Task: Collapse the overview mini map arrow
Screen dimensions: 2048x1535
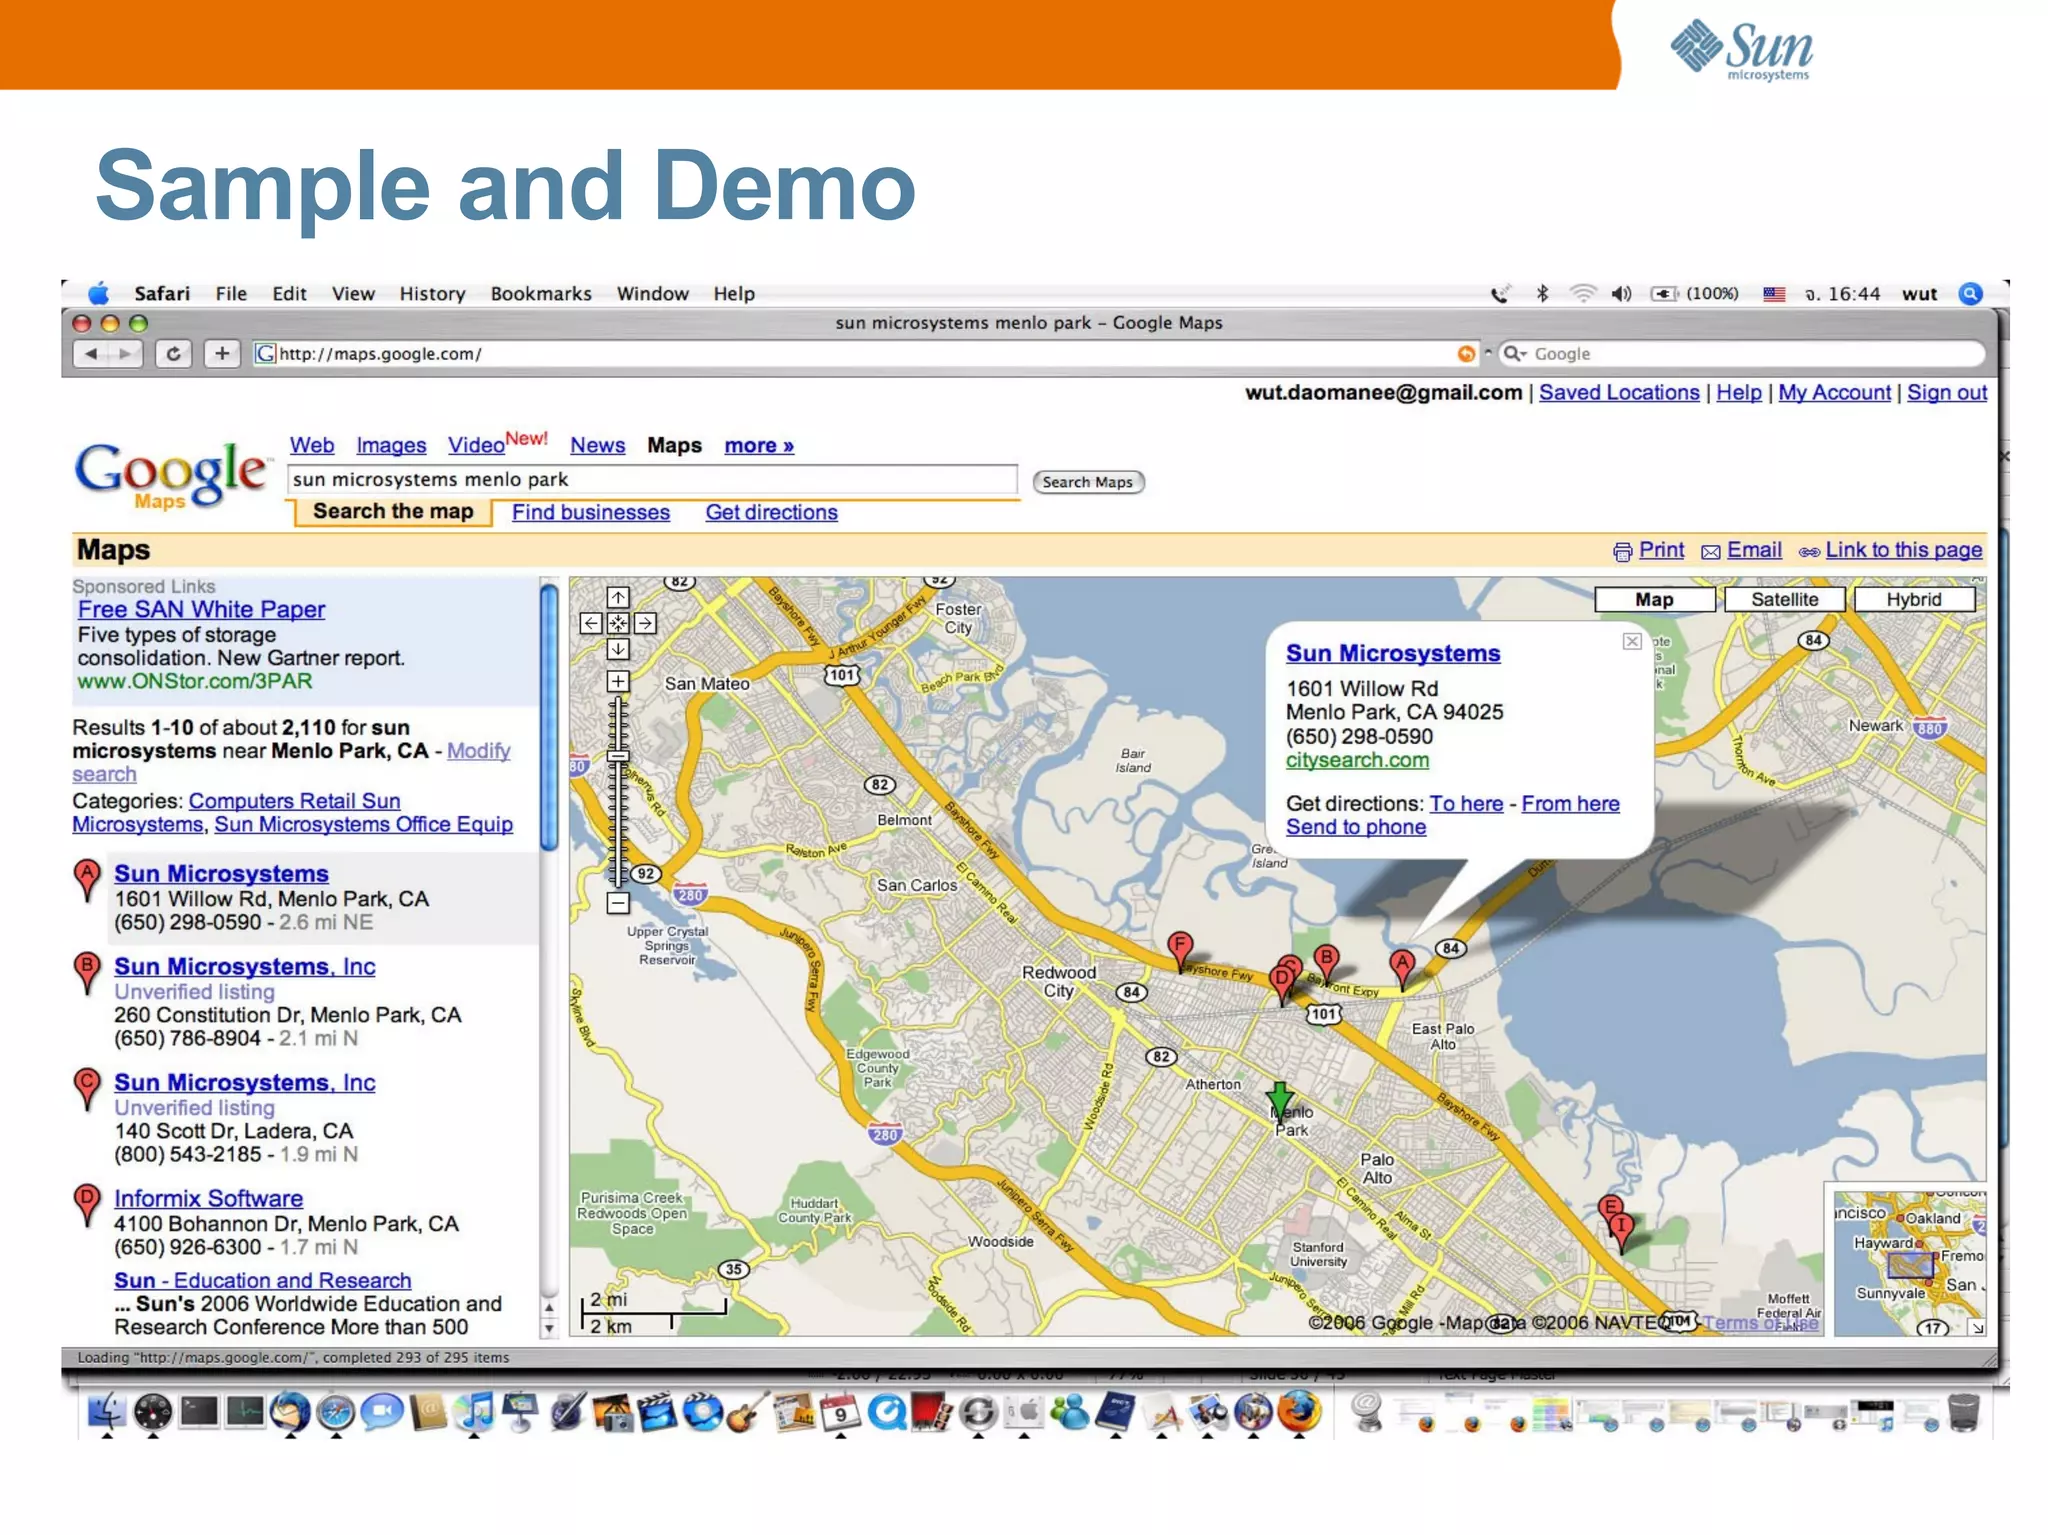Action: pos(1976,1327)
